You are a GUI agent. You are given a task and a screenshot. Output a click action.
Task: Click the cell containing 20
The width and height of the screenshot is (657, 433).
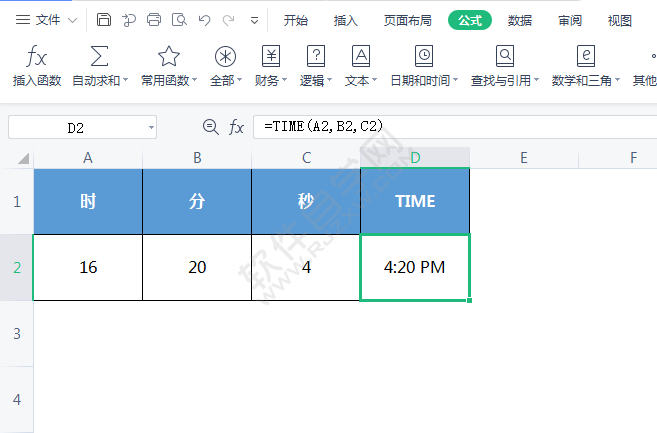pos(197,267)
